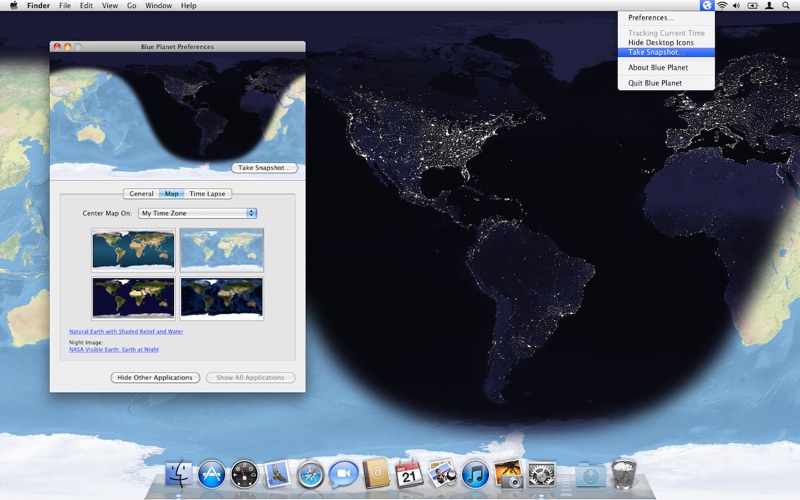Launch Safari from the dock
The width and height of the screenshot is (800, 500).
pos(310,473)
